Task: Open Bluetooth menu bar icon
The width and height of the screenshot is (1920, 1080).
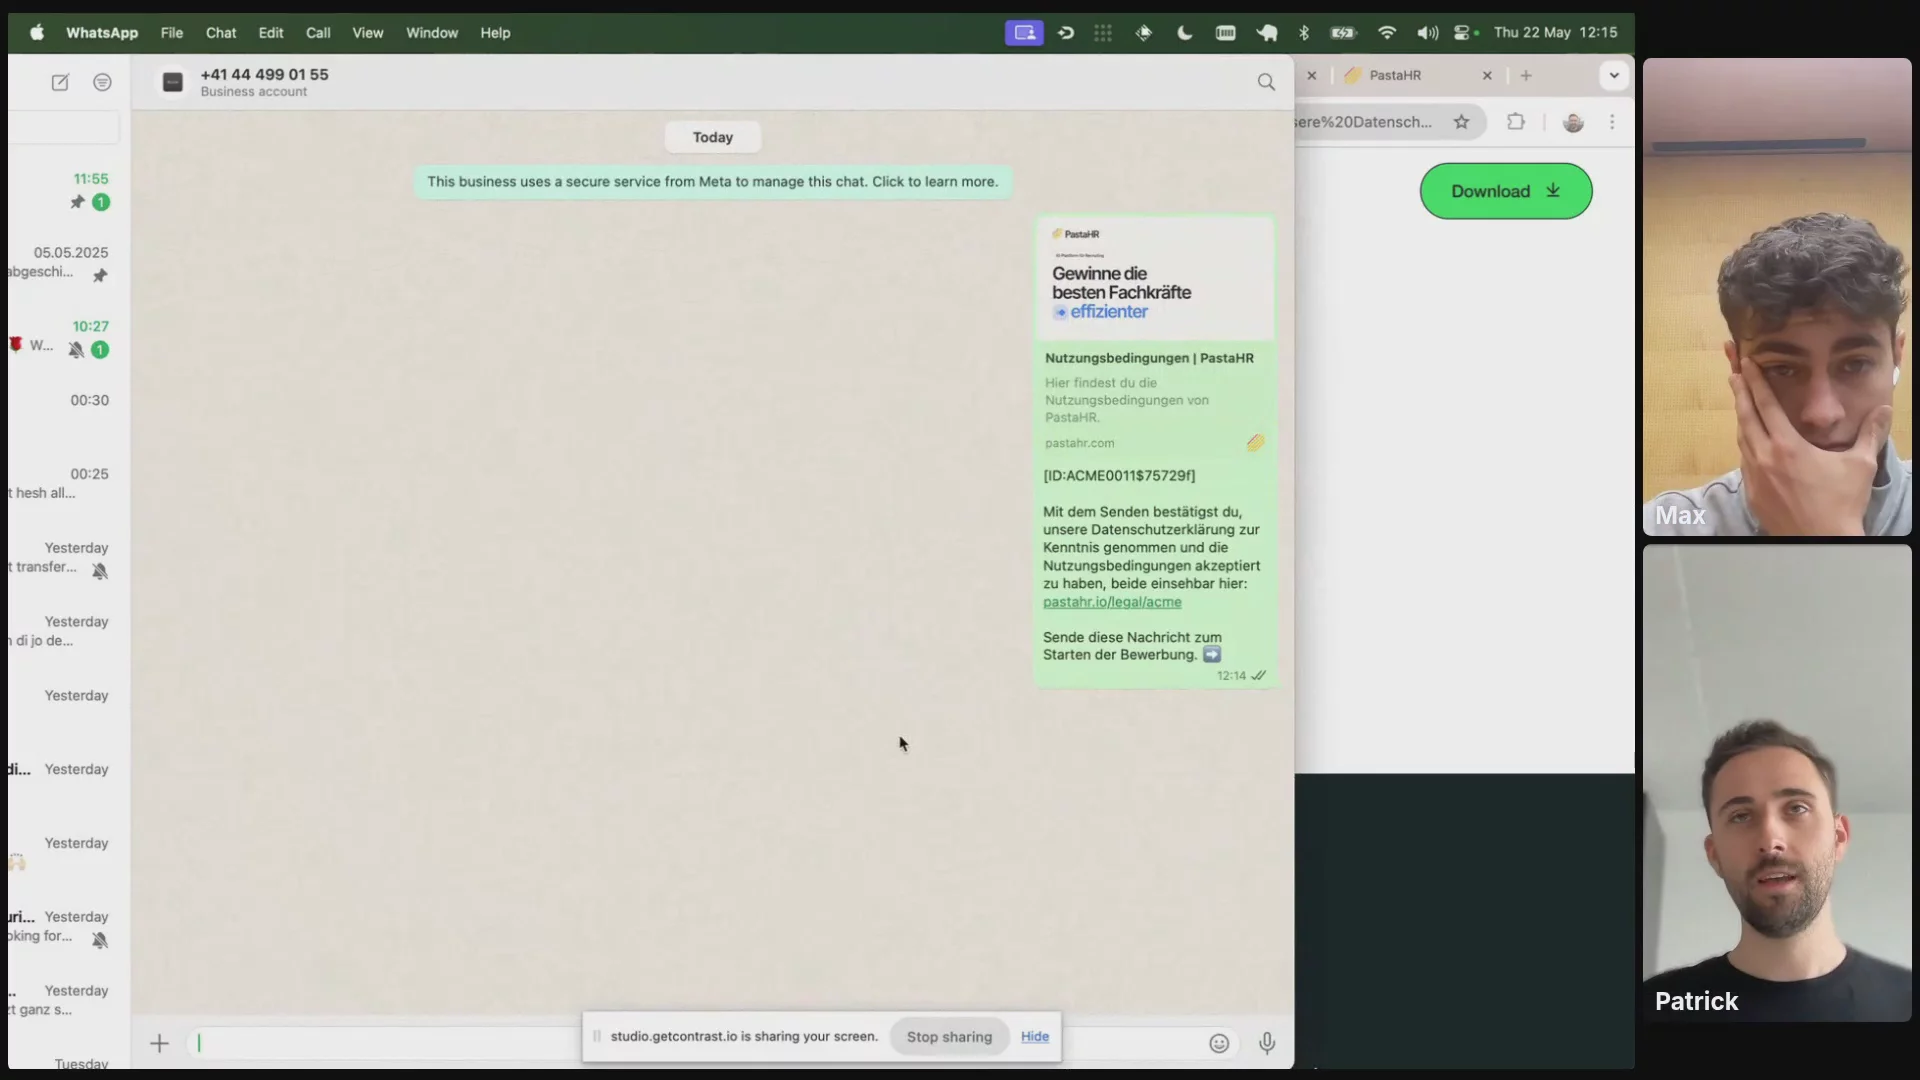Action: pos(1304,32)
